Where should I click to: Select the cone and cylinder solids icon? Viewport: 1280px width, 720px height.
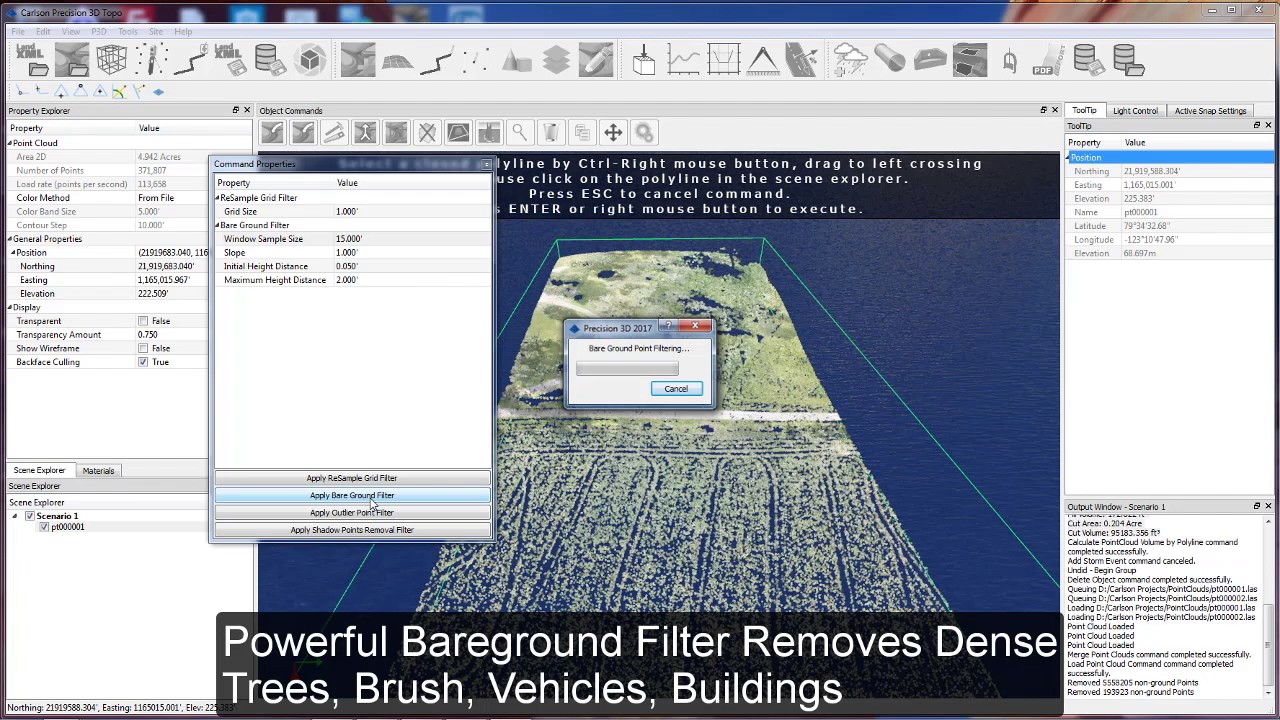[516, 60]
